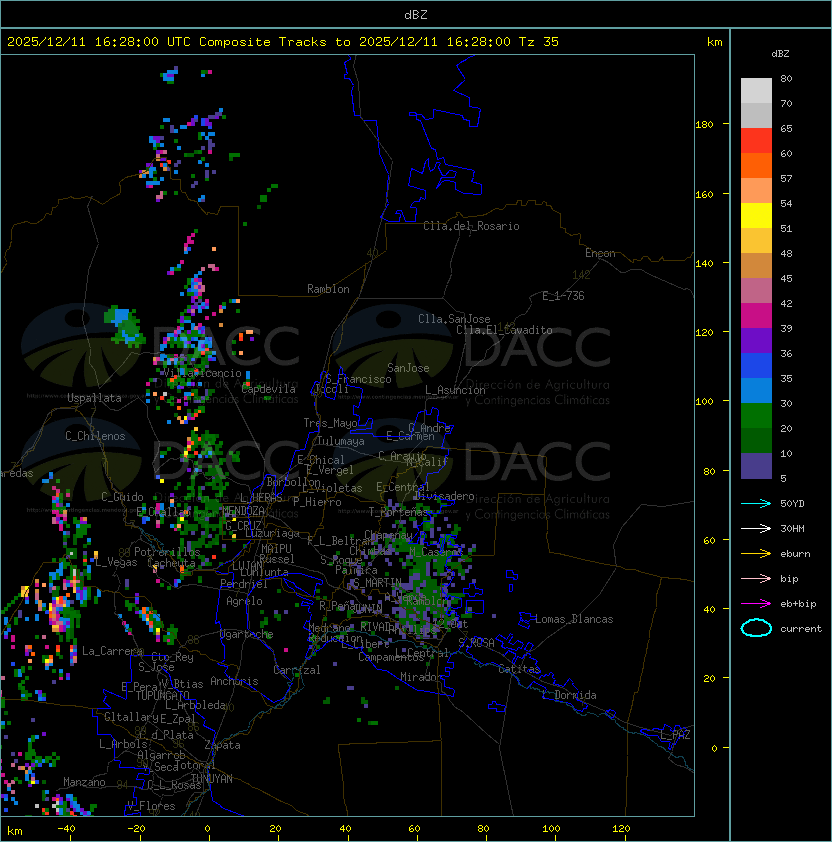Click the Agrelo map label
This screenshot has height=842, width=832.
coord(244,601)
